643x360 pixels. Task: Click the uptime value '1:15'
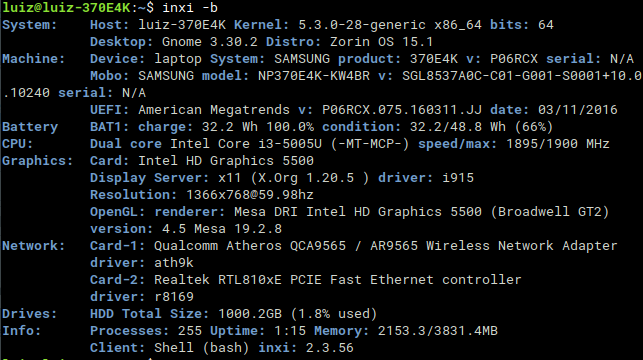pos(290,331)
